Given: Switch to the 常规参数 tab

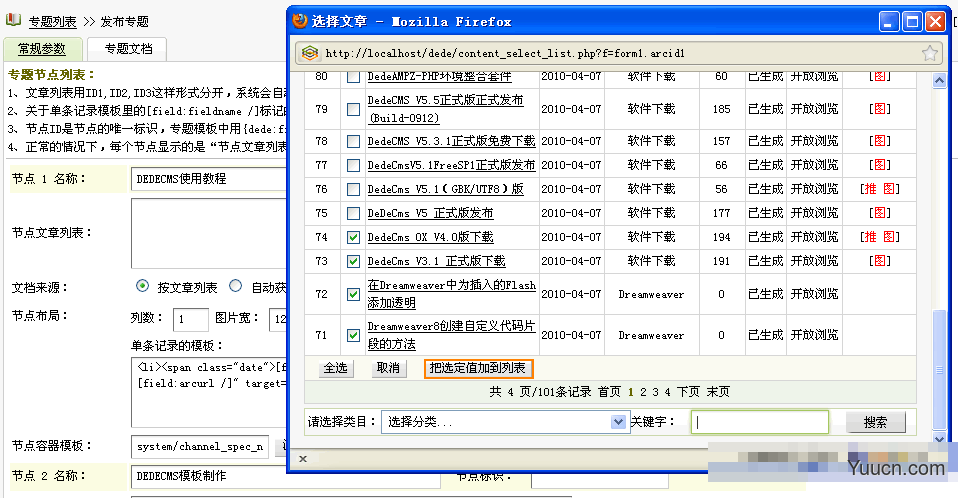Looking at the screenshot, I should pyautogui.click(x=42, y=49).
